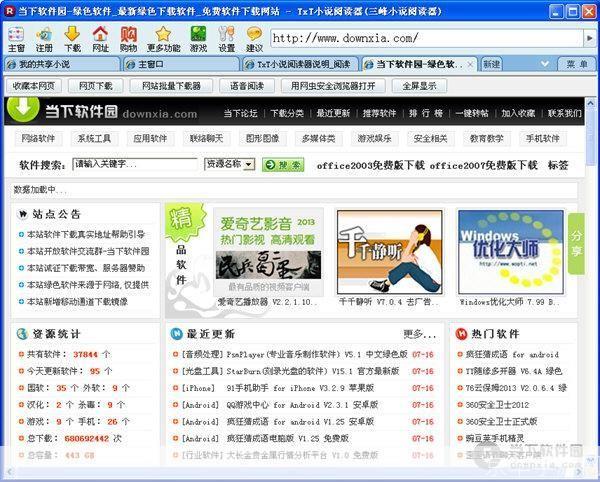The width and height of the screenshot is (600, 482).
Task: Open 安全相关 category
Action: 430,138
